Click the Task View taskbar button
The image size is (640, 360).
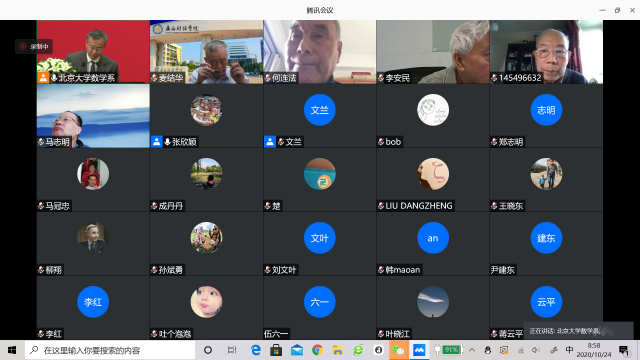point(232,350)
